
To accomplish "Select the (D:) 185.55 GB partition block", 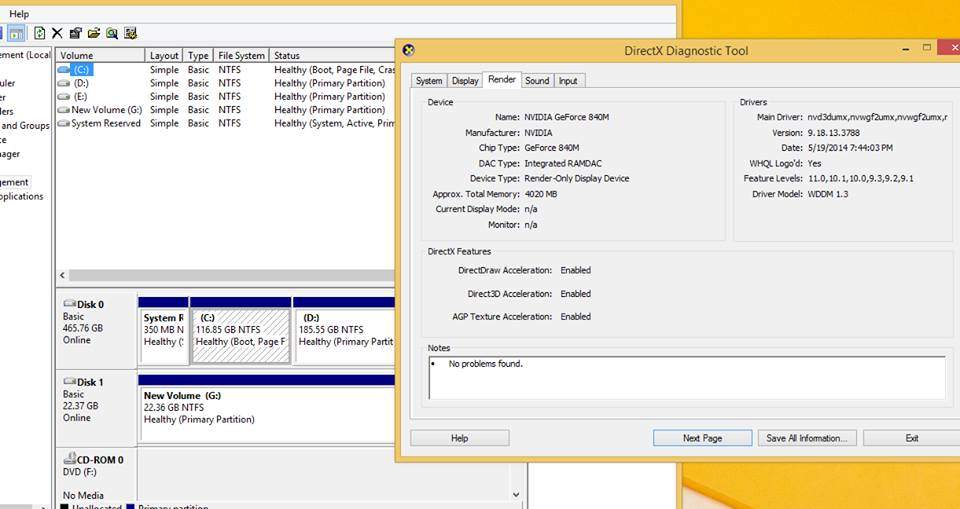I will point(344,331).
